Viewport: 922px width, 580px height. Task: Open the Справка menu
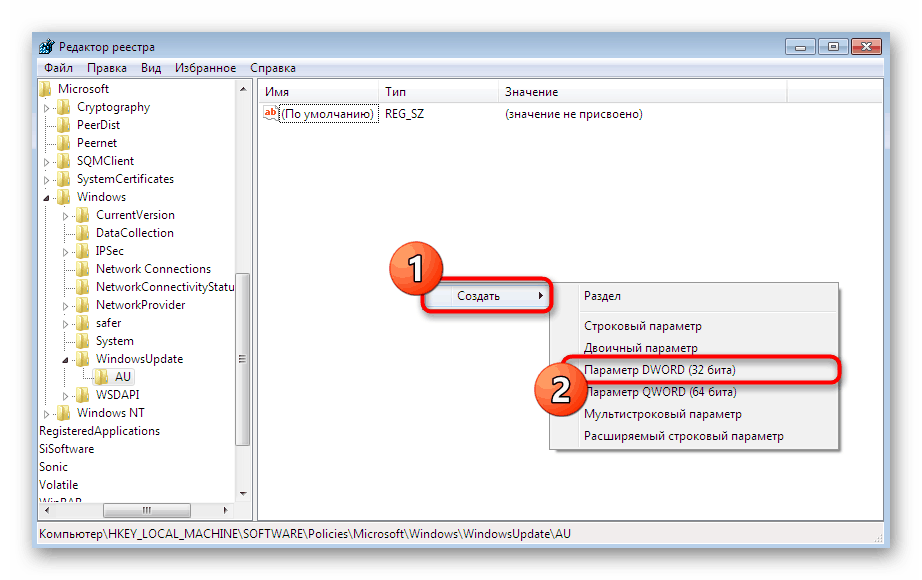click(273, 68)
